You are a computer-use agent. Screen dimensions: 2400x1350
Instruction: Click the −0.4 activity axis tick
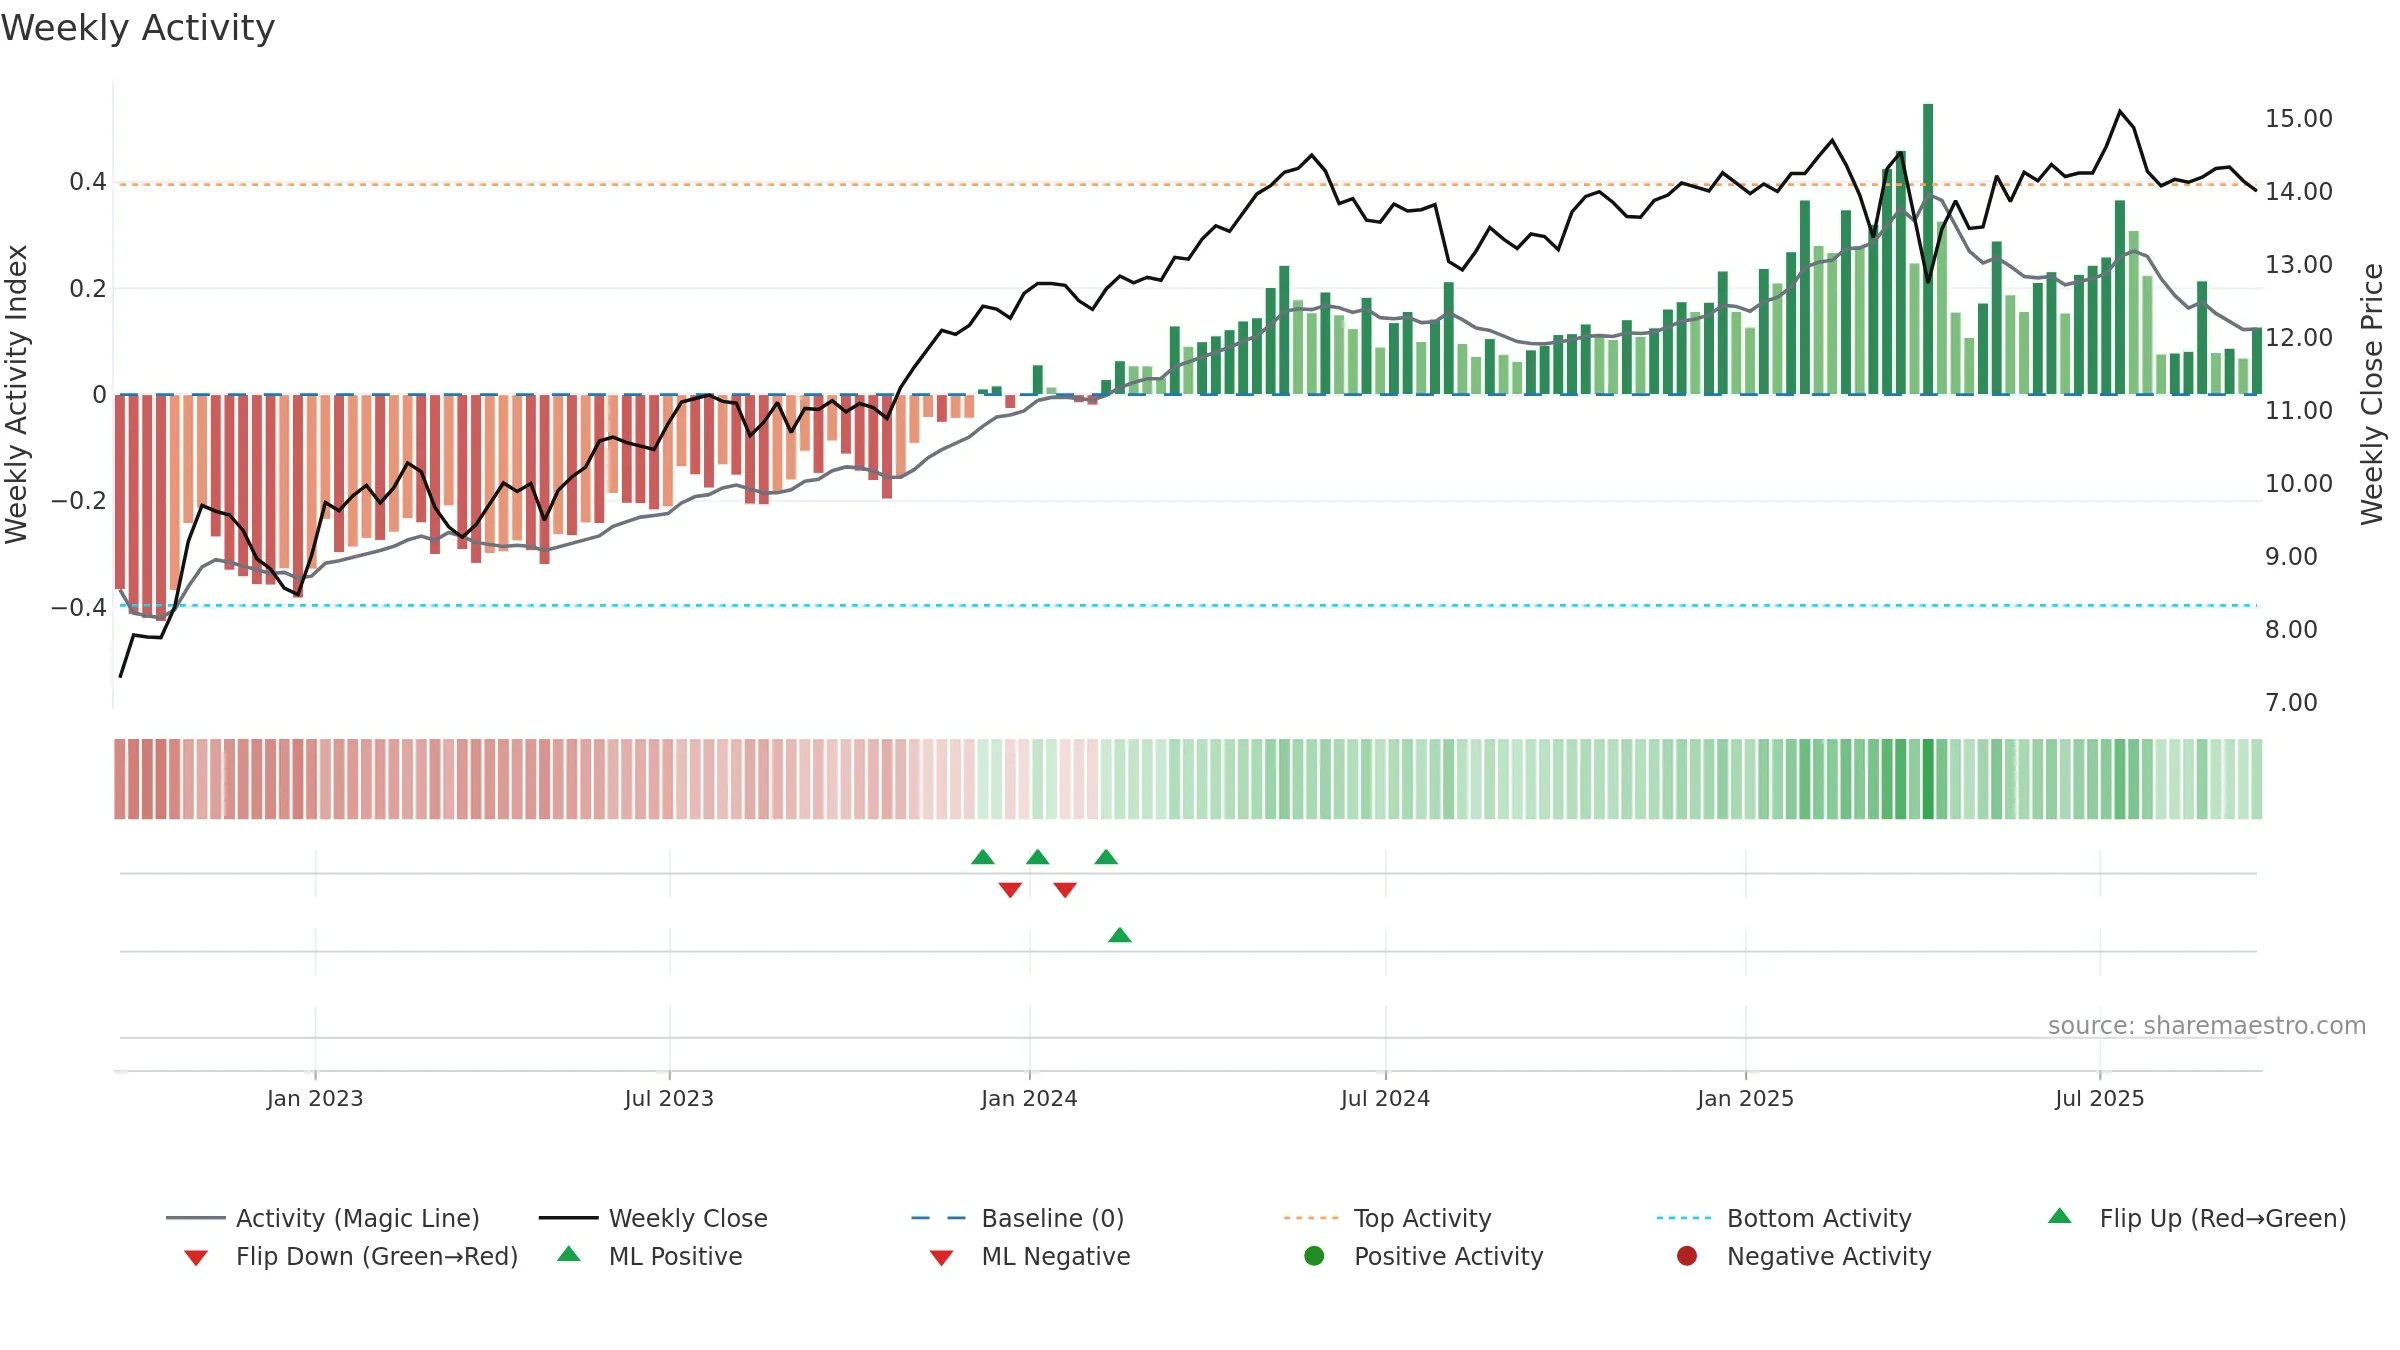[78, 607]
